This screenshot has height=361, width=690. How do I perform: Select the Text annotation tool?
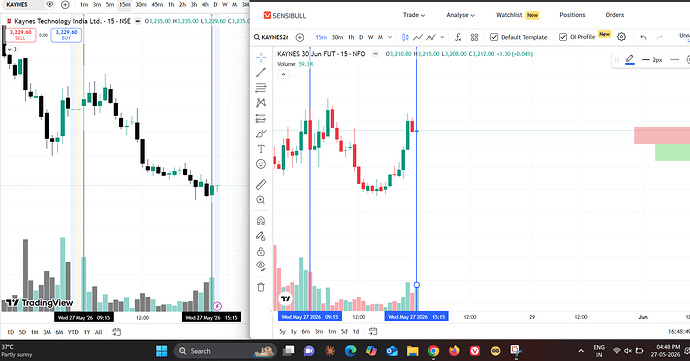[x=261, y=149]
